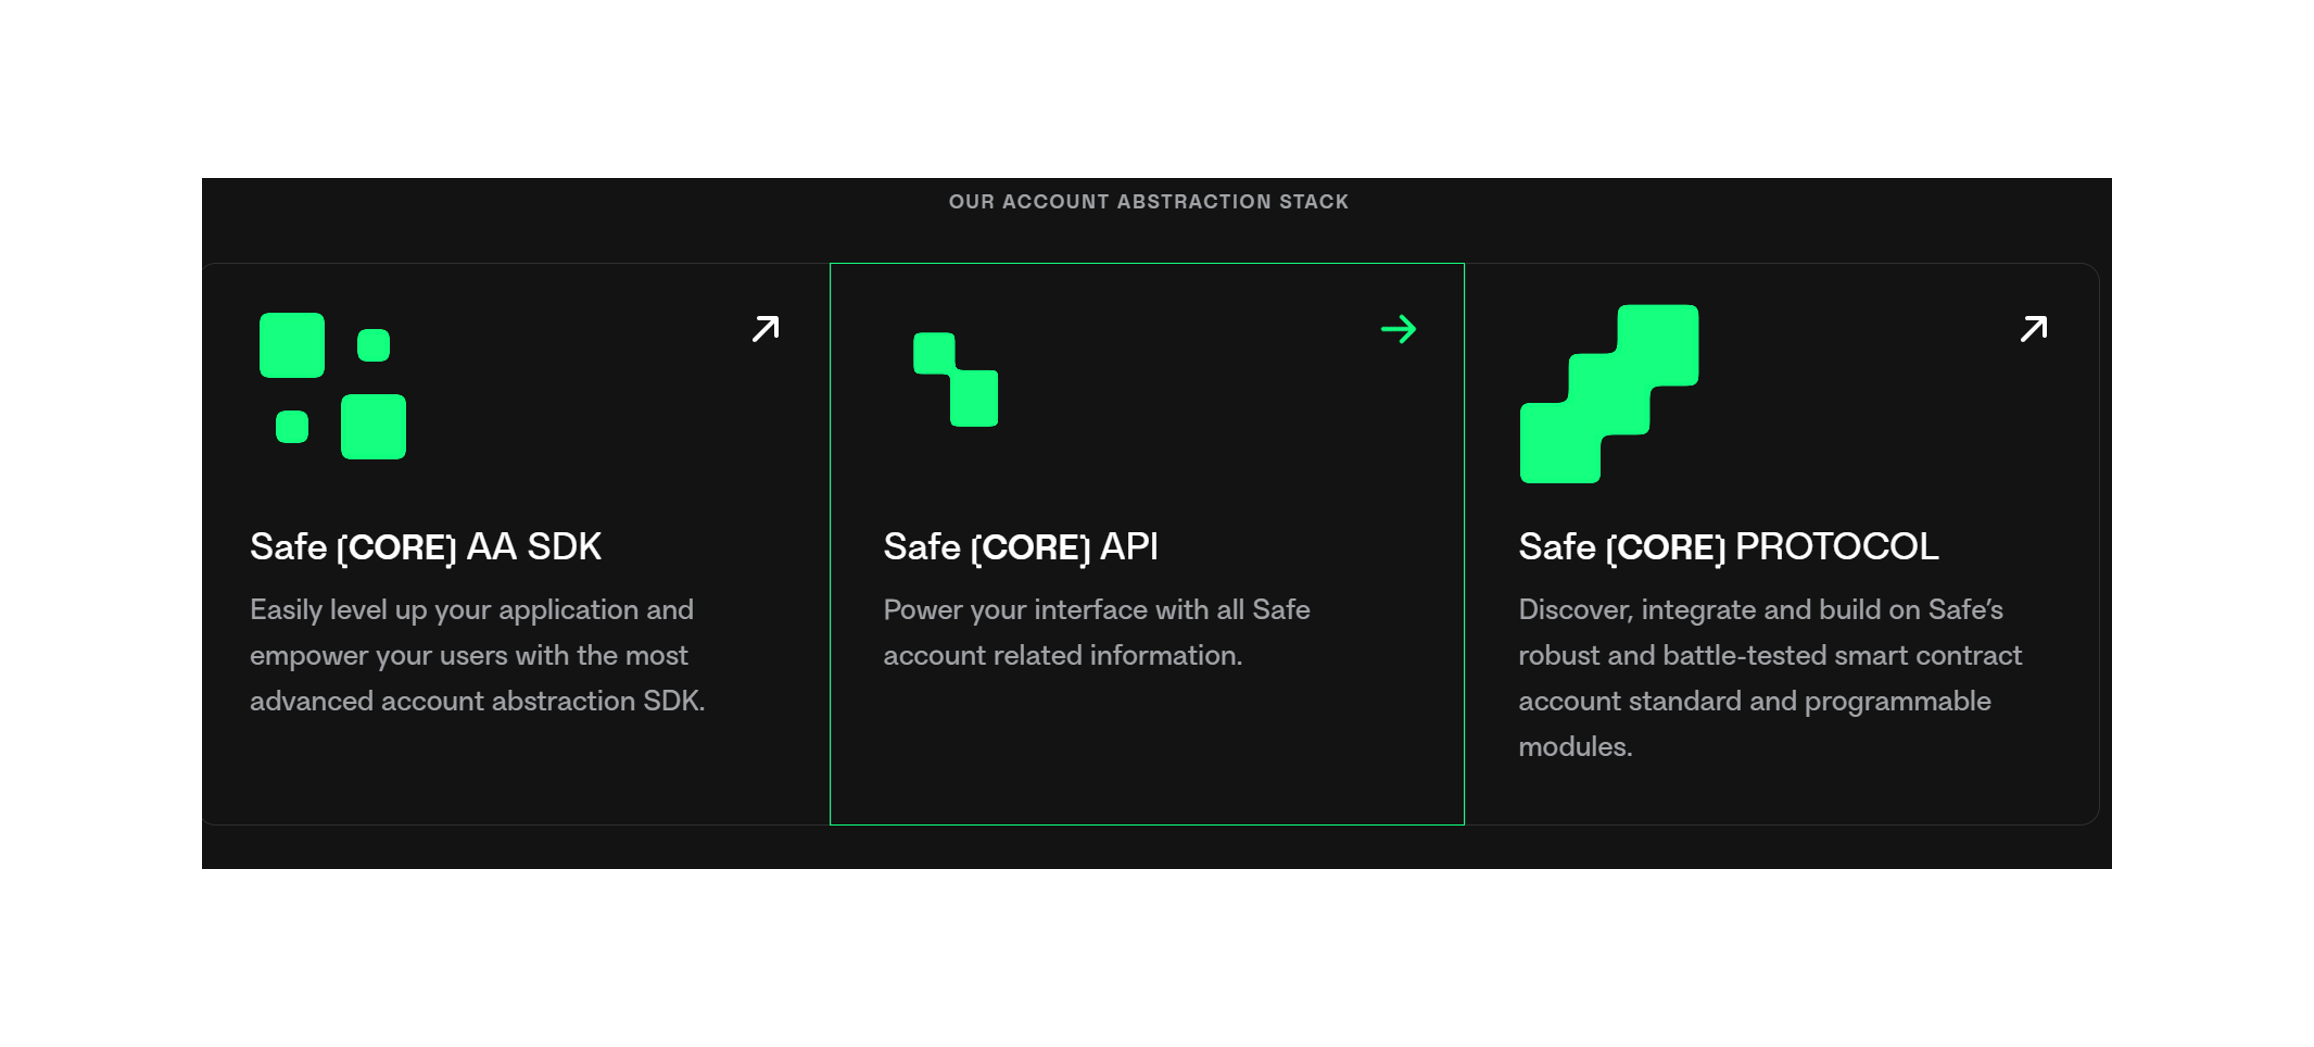
Task: Click the Safe API two-squares logo
Action: [x=956, y=380]
